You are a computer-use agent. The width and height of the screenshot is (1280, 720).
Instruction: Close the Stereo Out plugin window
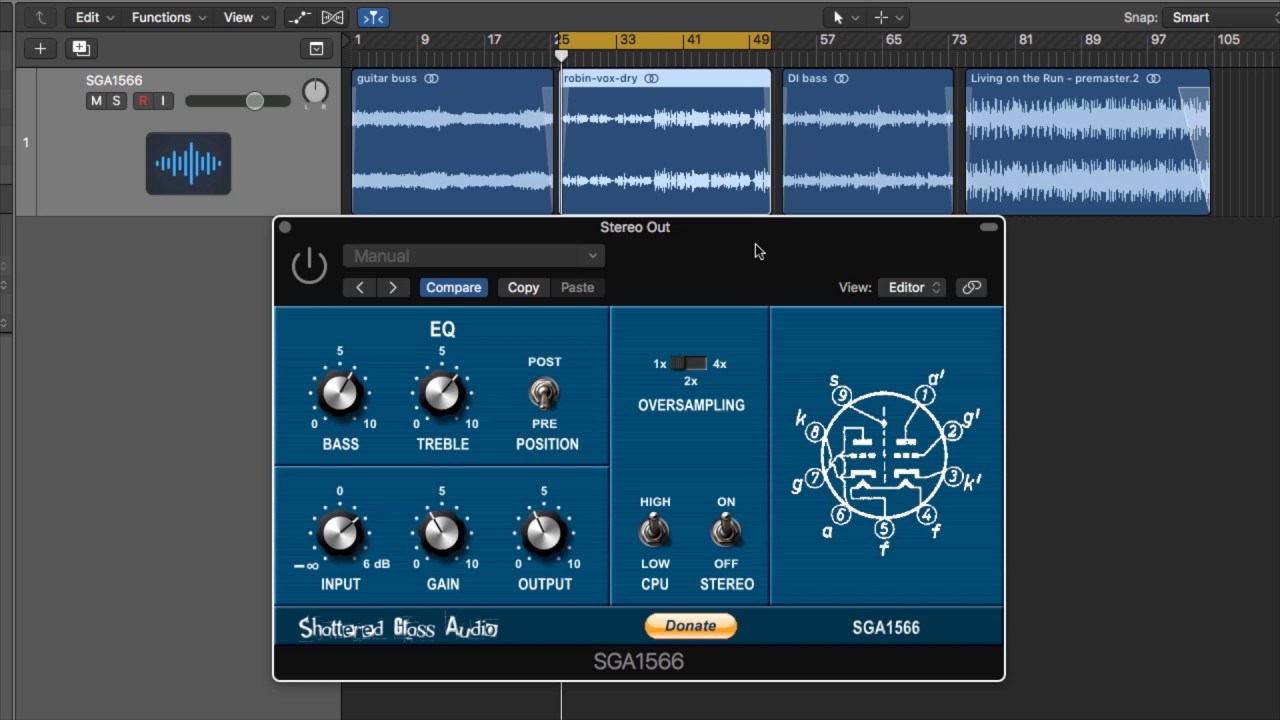click(285, 228)
